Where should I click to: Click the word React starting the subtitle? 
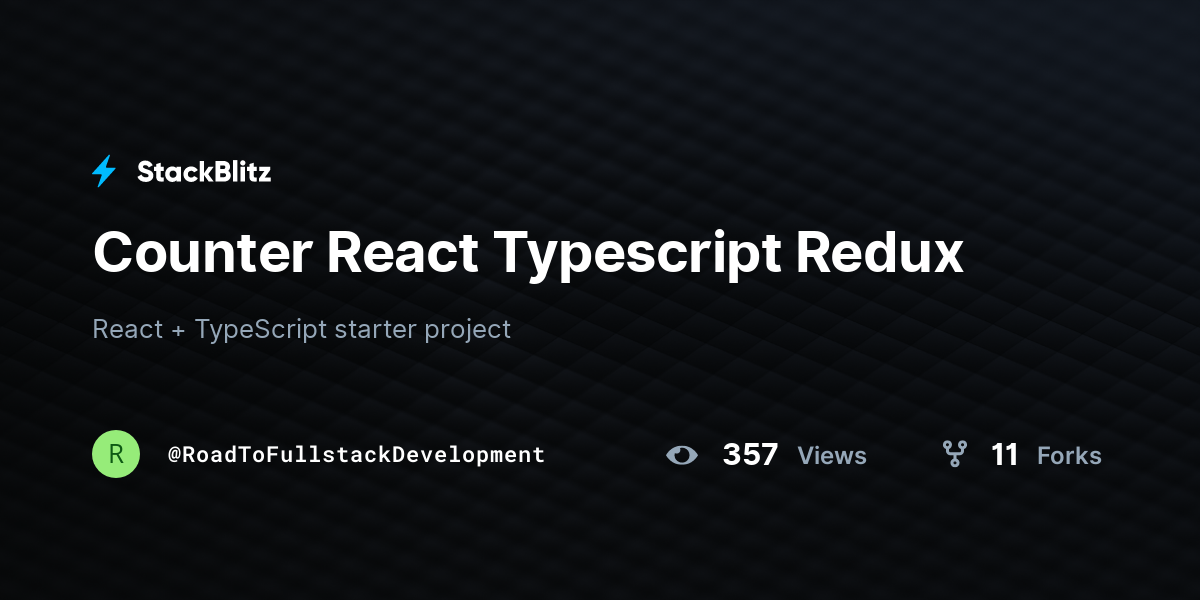tap(127, 329)
